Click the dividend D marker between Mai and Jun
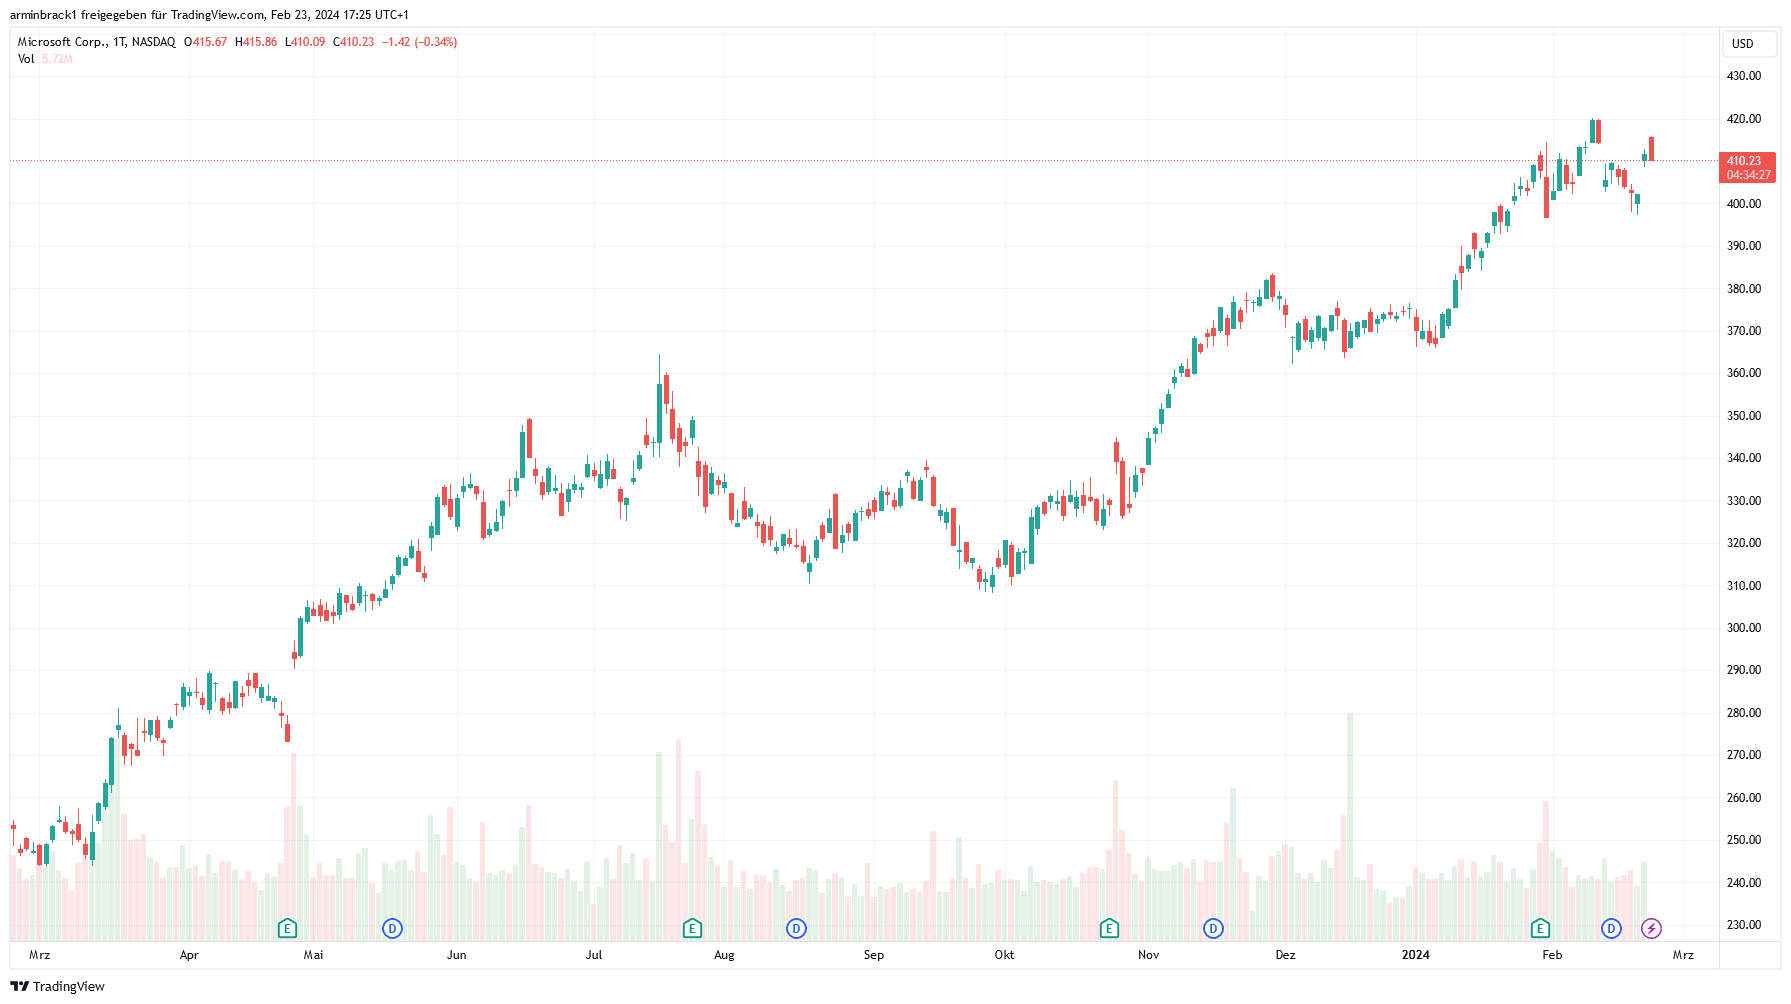This screenshot has height=1004, width=1791. coord(392,929)
